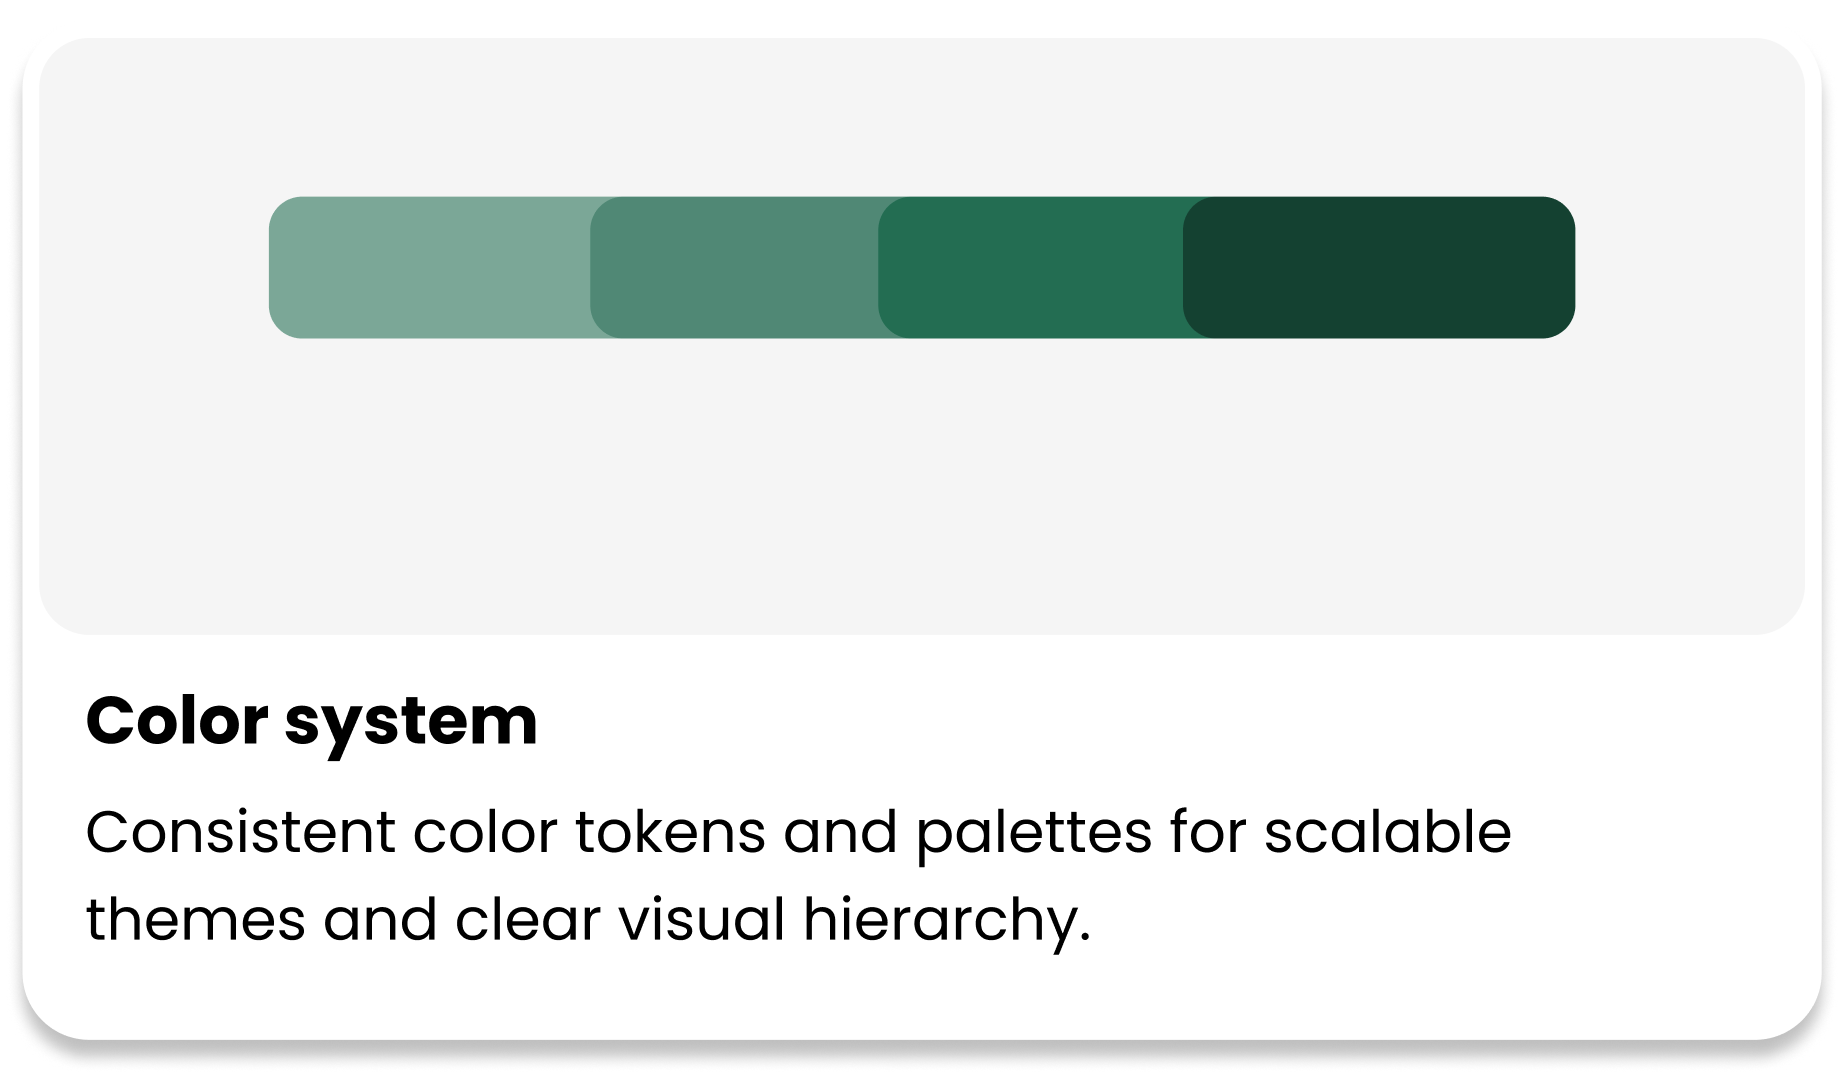The height and width of the screenshot is (1072, 1842).
Task: Click the word "scalable" in the description
Action: [x=1388, y=832]
